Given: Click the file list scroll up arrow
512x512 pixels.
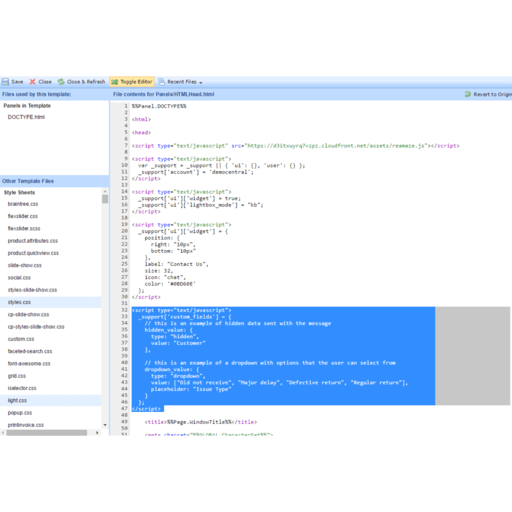Looking at the screenshot, I should [105, 191].
